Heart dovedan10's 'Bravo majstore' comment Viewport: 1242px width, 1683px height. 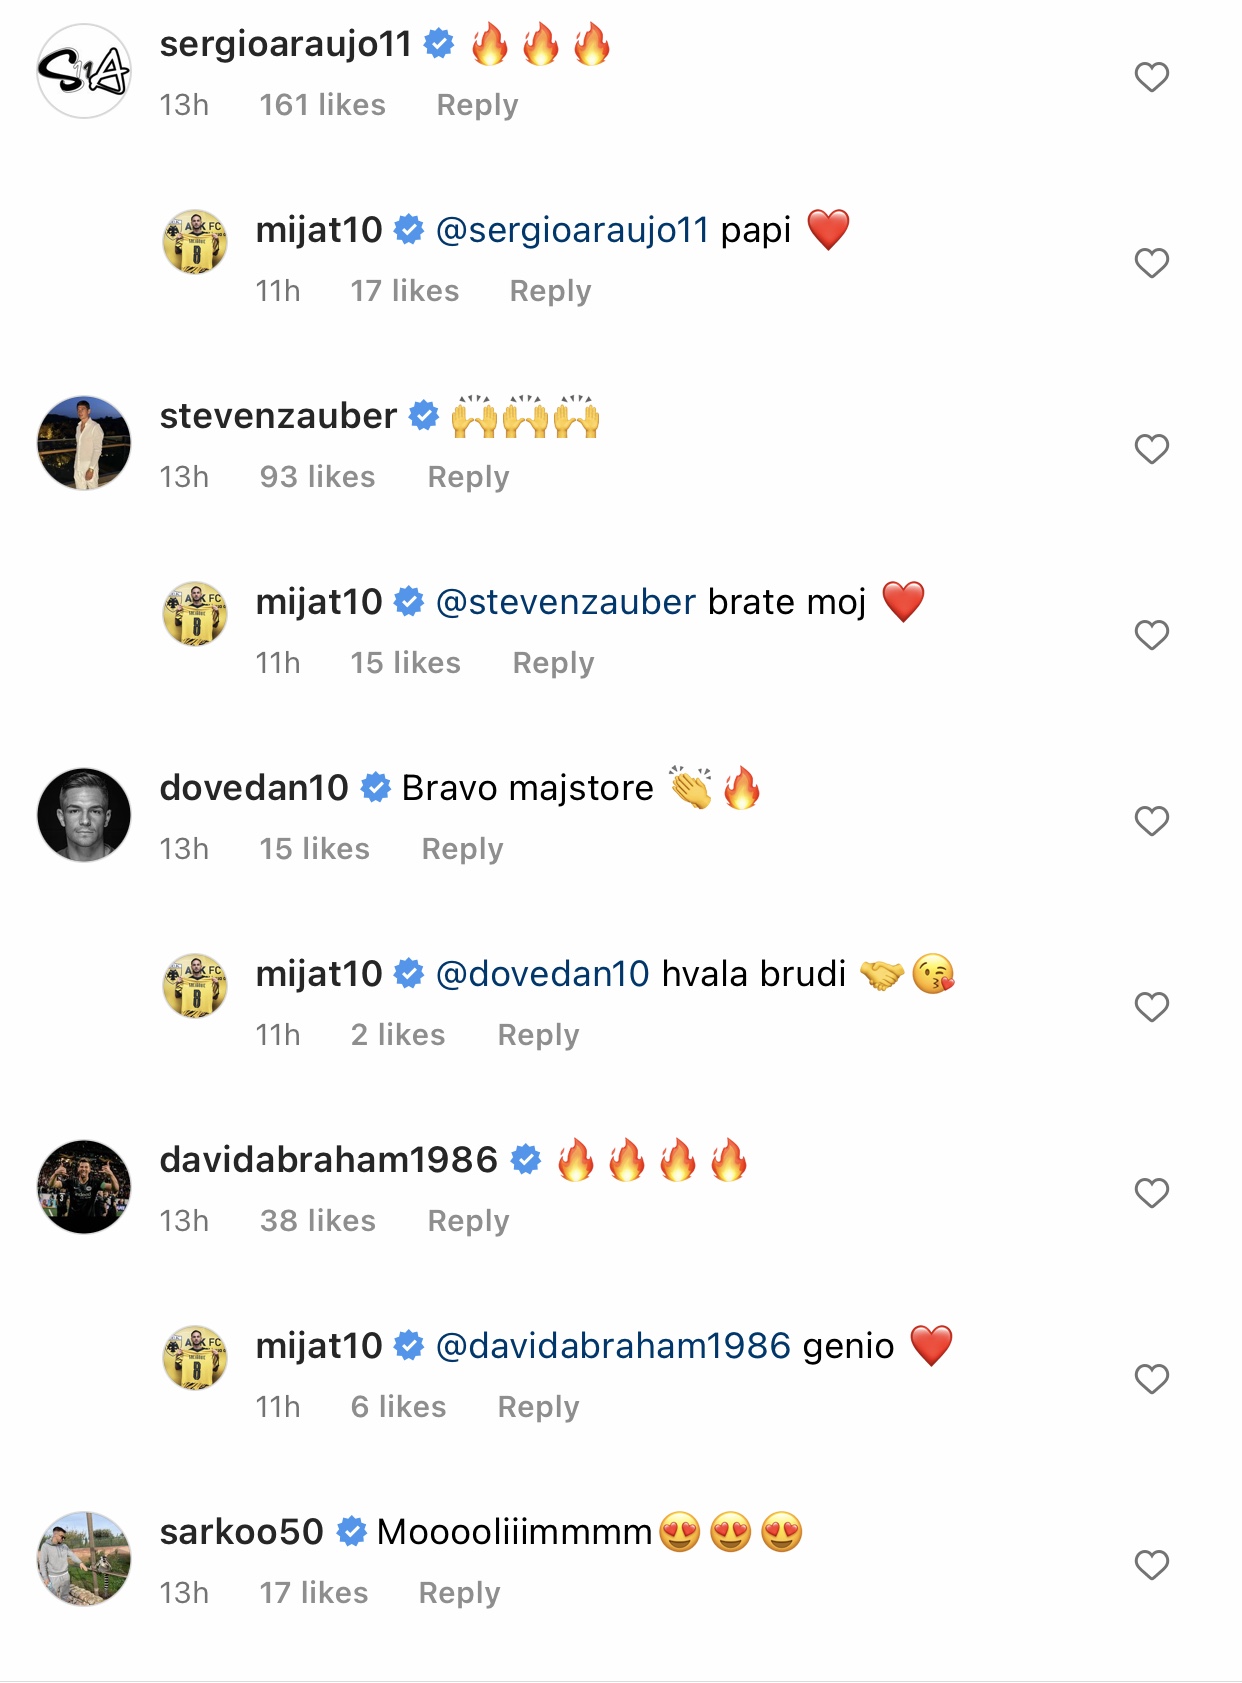[1151, 821]
